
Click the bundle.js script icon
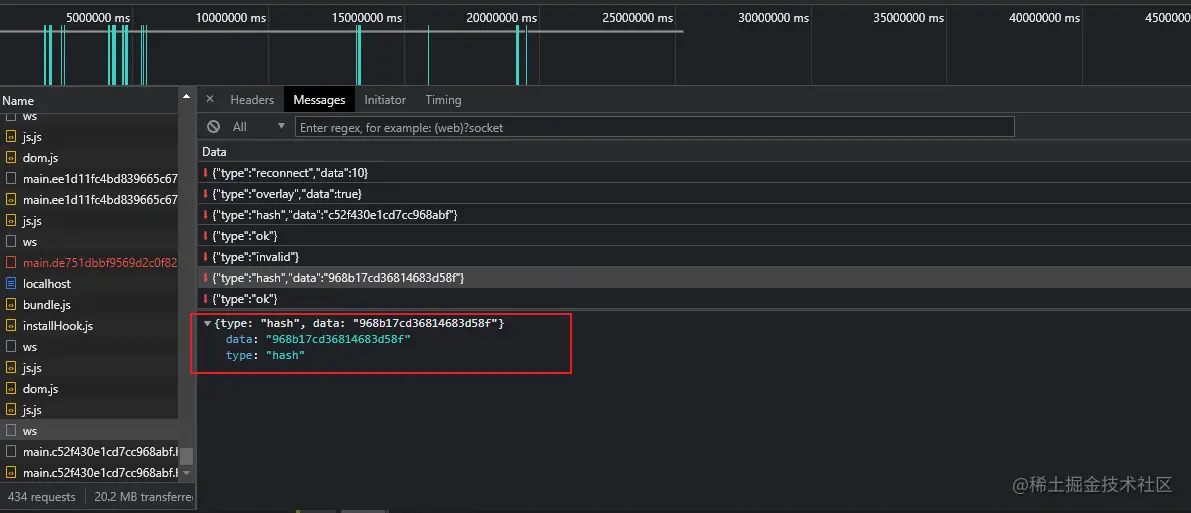point(11,305)
